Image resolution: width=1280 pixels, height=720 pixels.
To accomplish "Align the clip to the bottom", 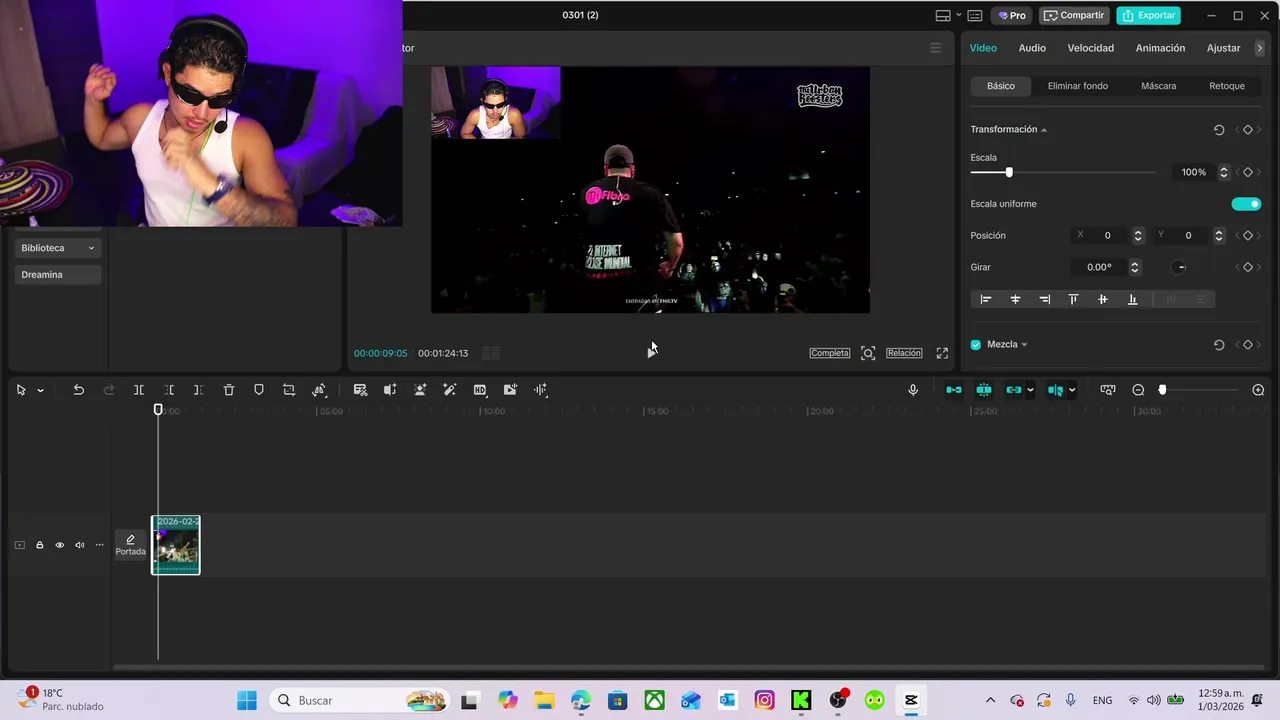I will click(1132, 299).
